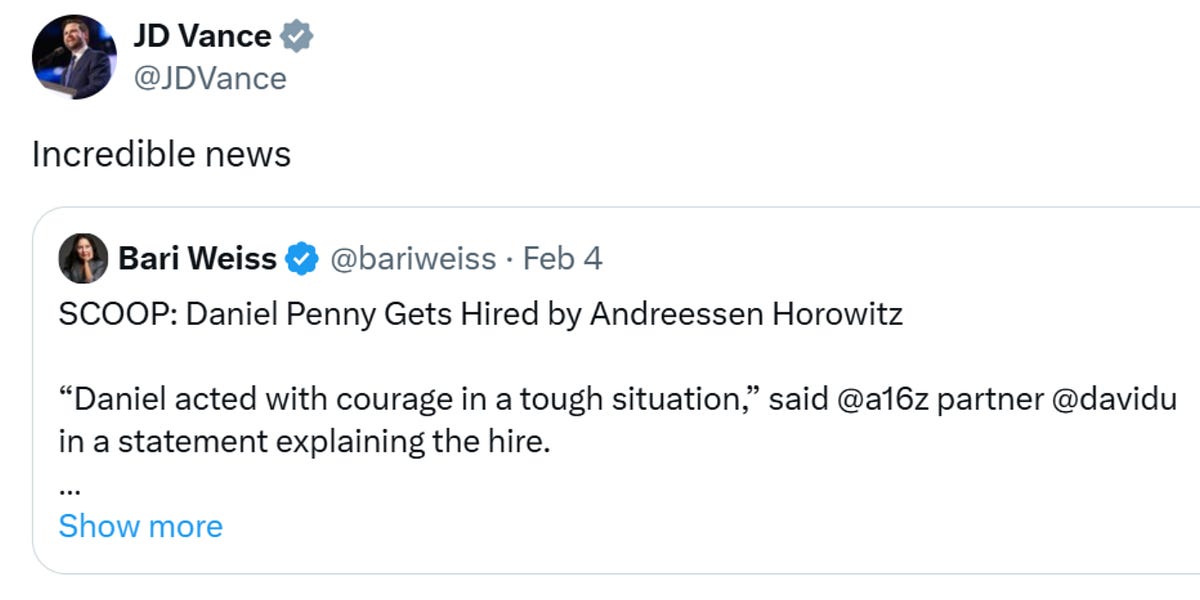The height and width of the screenshot is (600, 1200).
Task: Click the Feb 4 timestamp
Action: (x=565, y=257)
